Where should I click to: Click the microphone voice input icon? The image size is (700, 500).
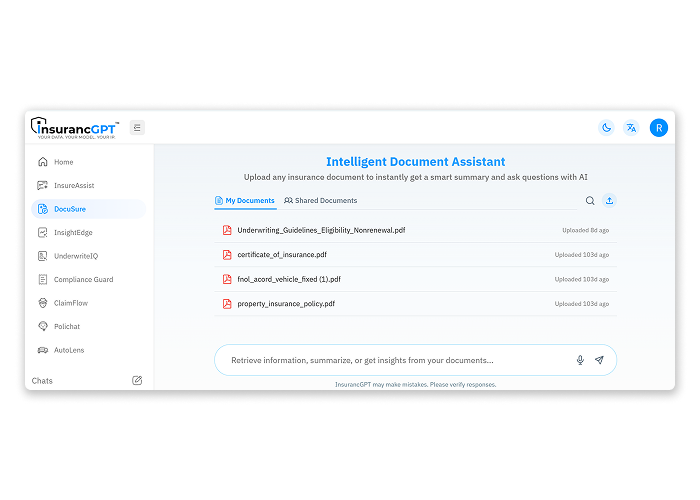(580, 360)
